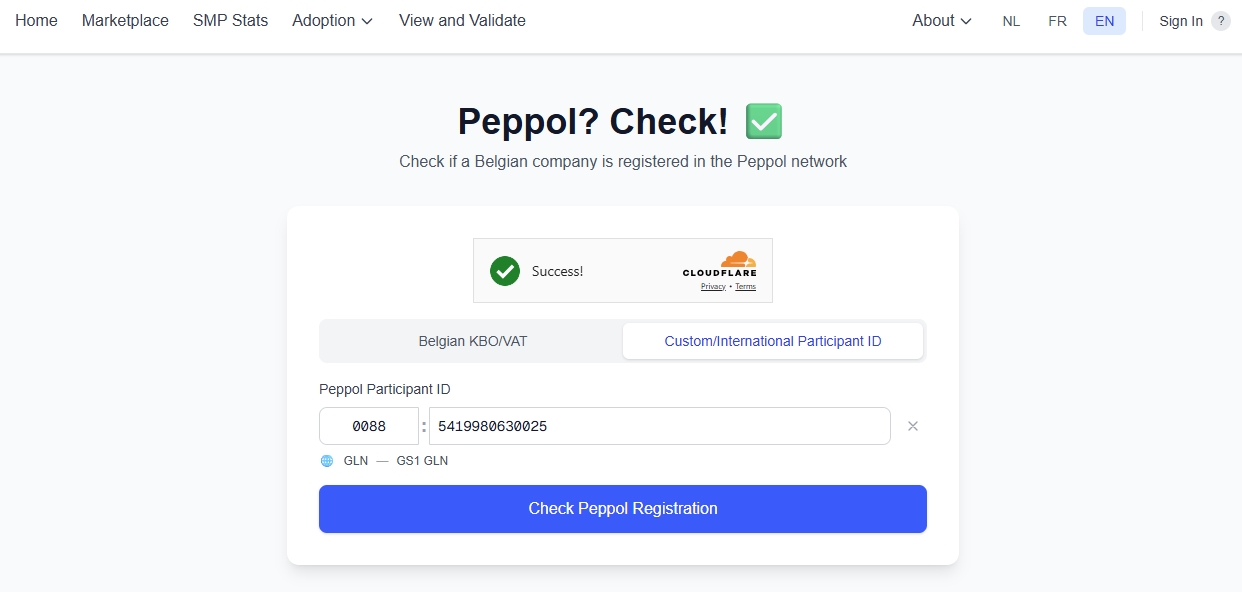Click the help question mark icon
The height and width of the screenshot is (592, 1242).
click(x=1221, y=21)
